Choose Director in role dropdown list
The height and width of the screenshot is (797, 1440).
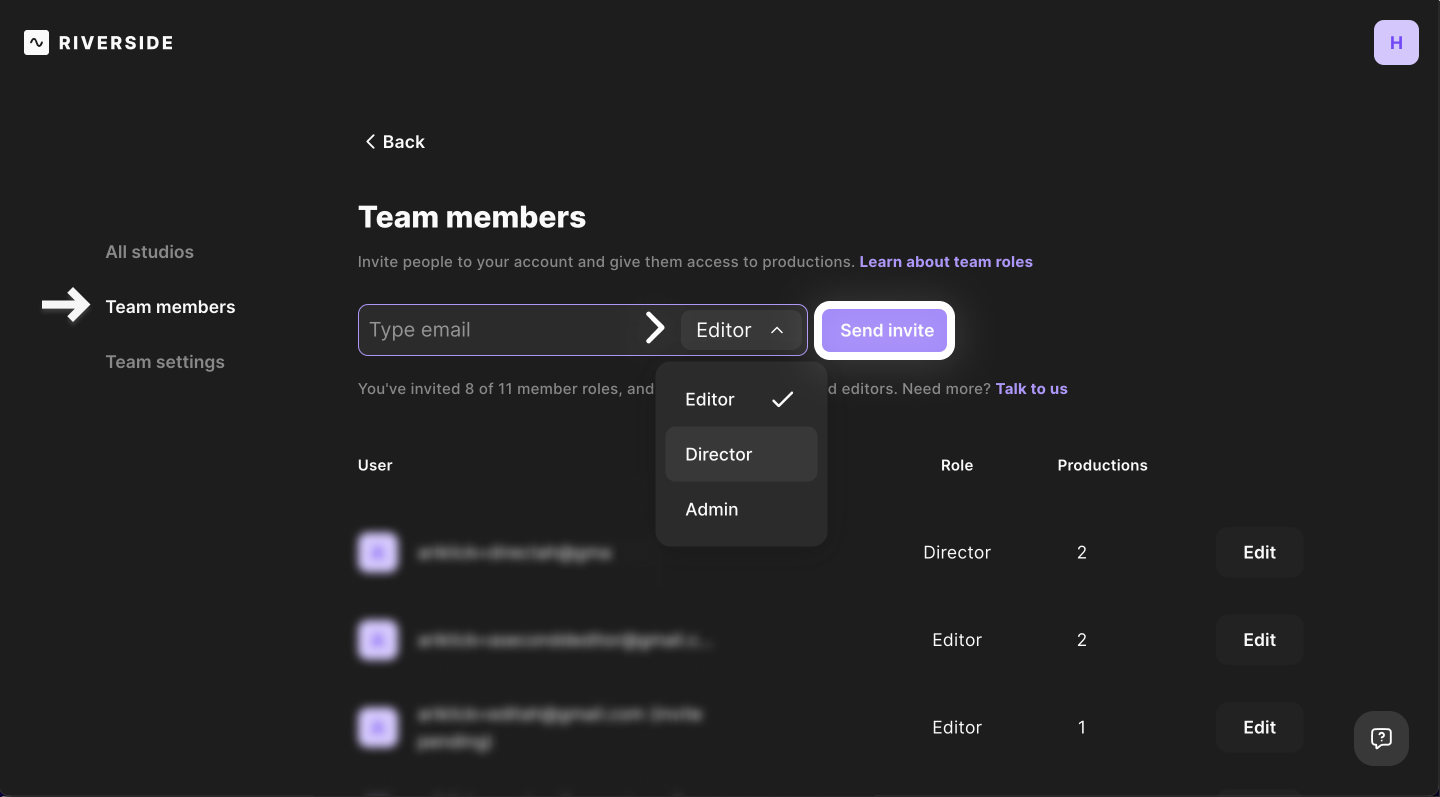[x=741, y=454]
